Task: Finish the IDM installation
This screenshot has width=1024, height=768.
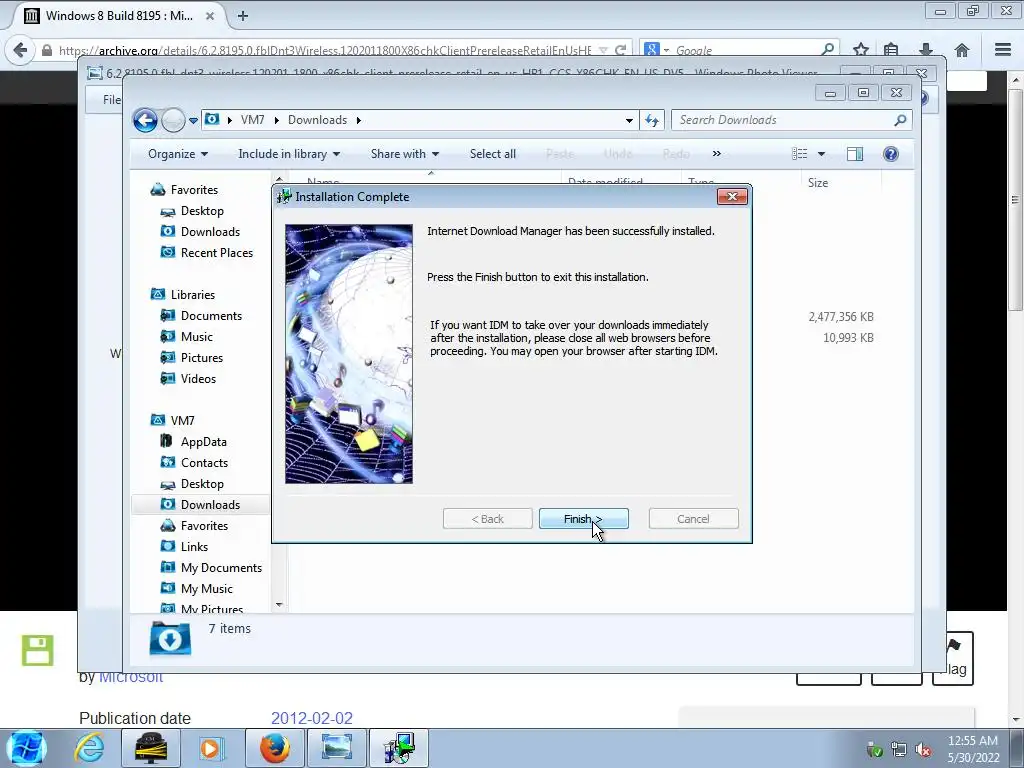Action: pos(583,519)
